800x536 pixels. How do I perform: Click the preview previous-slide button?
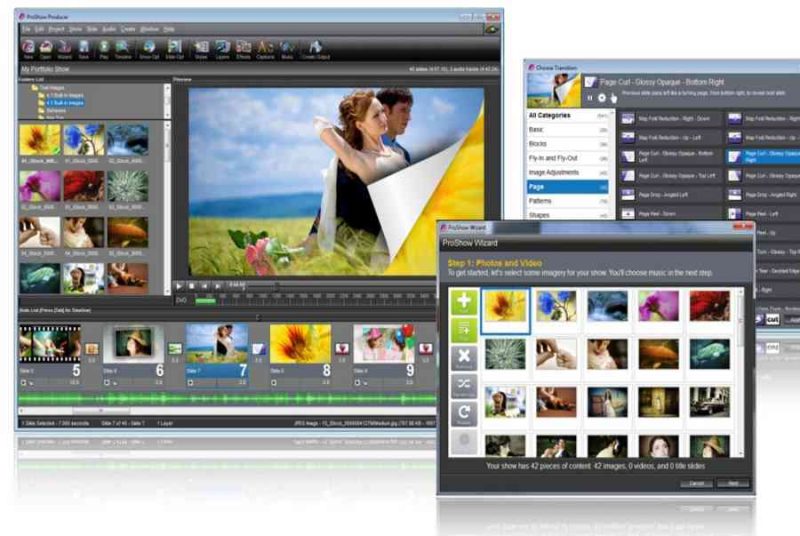205,286
